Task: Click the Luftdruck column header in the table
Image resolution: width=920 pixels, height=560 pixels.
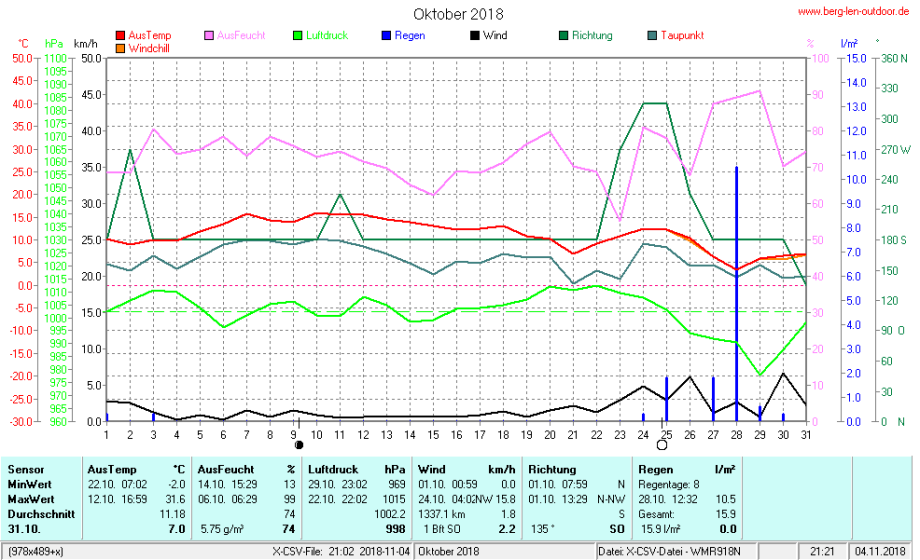Action: click(x=334, y=468)
